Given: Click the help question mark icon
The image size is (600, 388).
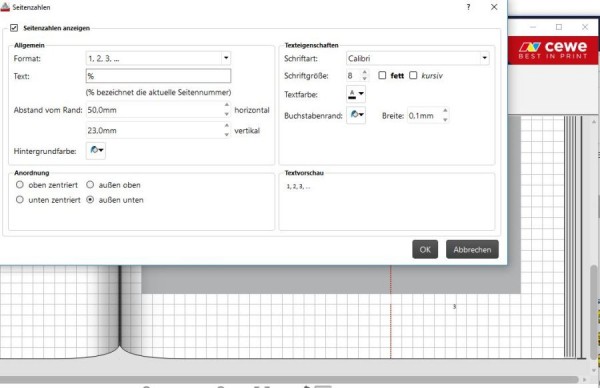Looking at the screenshot, I should pyautogui.click(x=468, y=7).
